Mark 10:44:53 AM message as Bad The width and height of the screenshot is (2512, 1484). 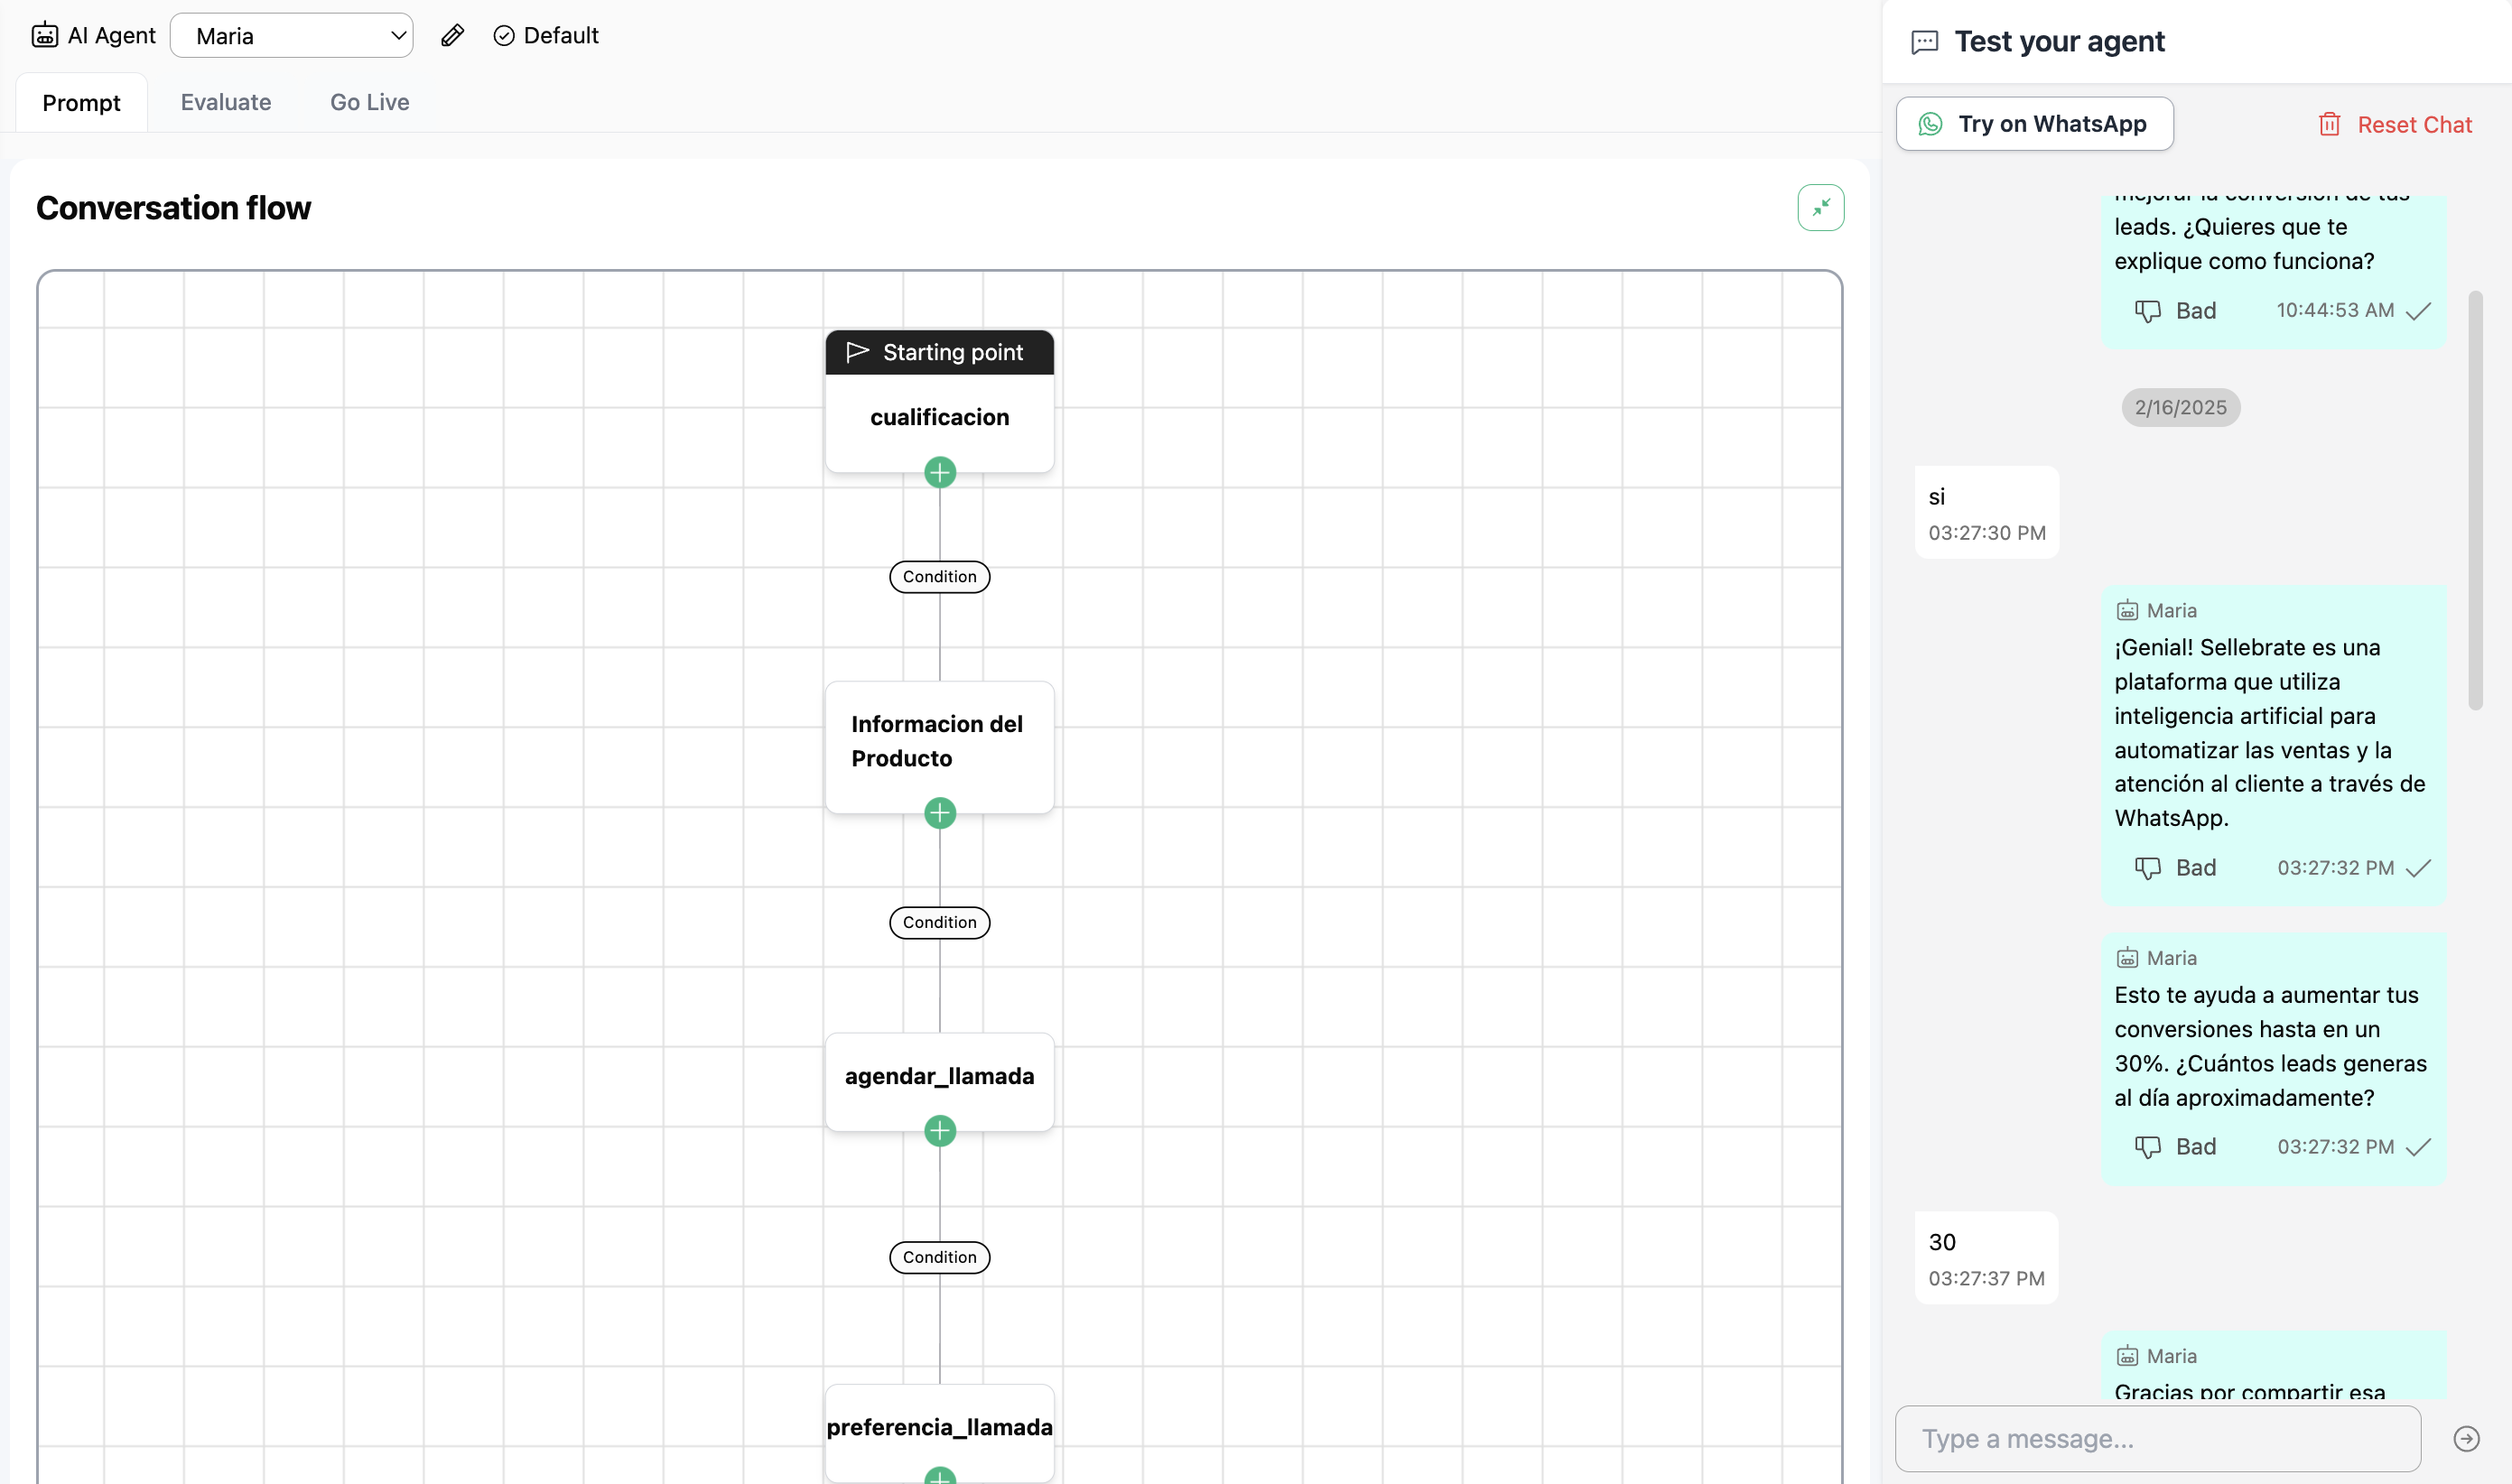[x=2175, y=311]
